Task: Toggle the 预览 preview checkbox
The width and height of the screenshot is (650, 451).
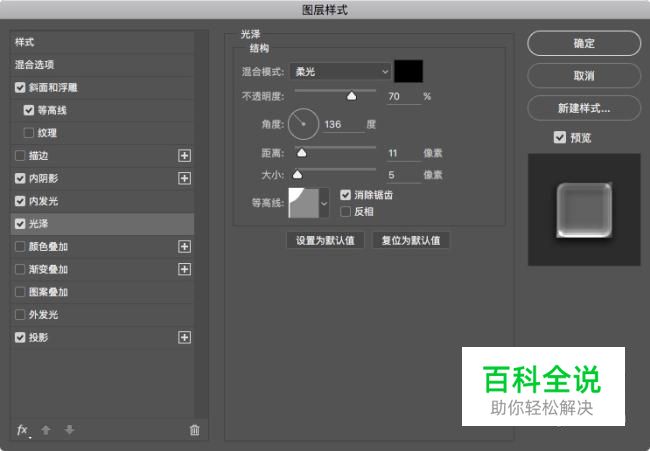Action: click(x=560, y=137)
